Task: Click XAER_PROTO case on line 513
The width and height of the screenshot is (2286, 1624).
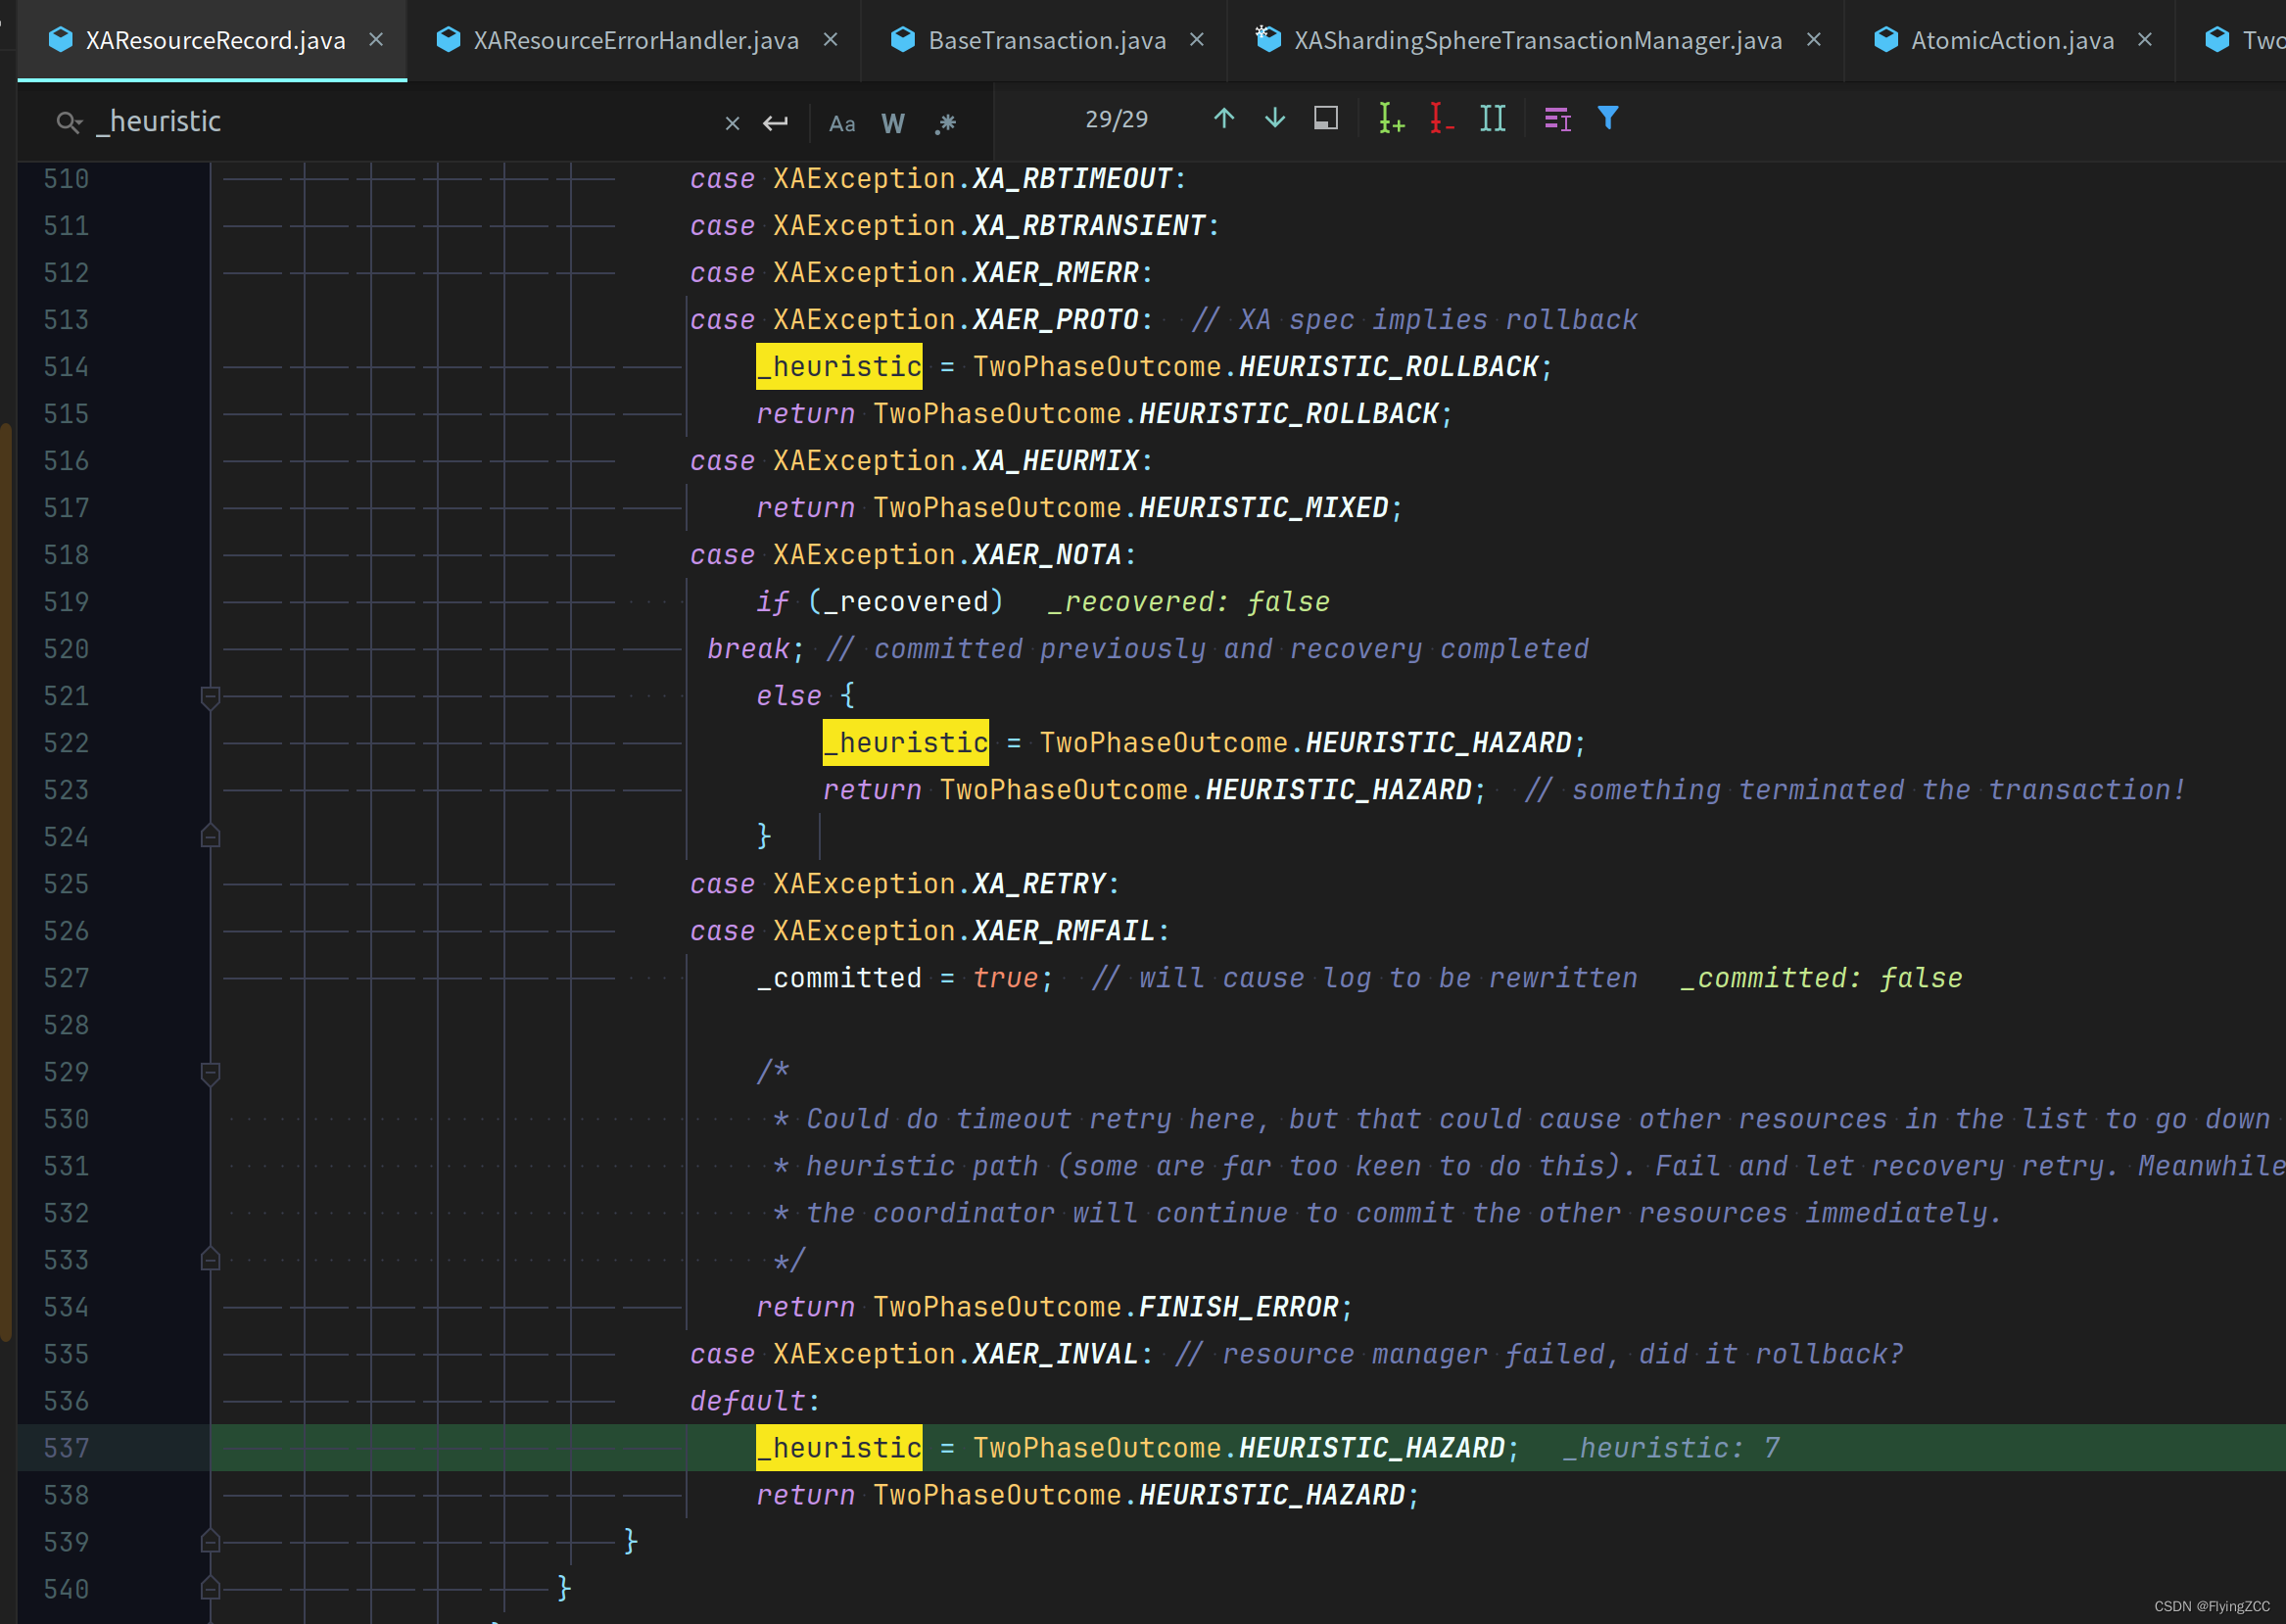Action: (1055, 320)
